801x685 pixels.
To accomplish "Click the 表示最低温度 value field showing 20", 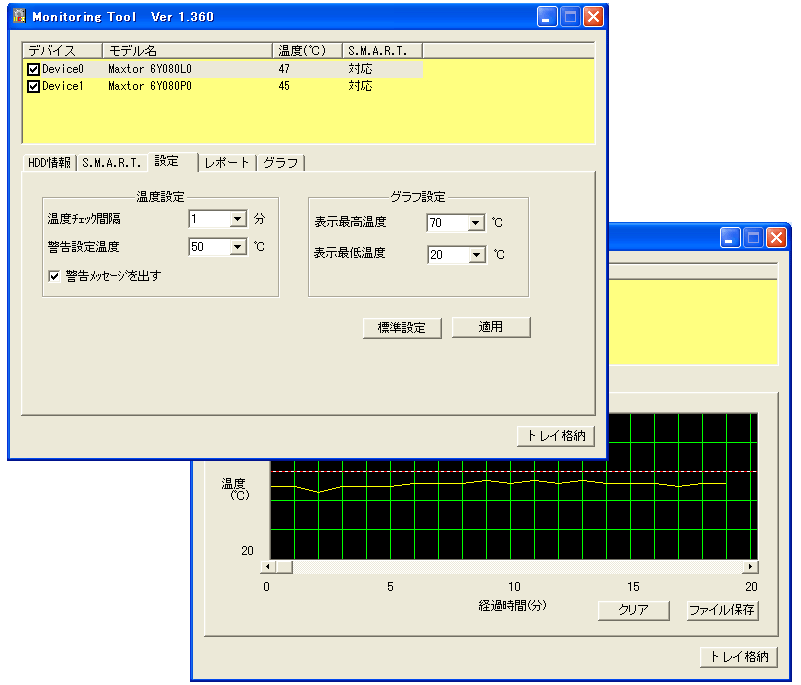I will (449, 254).
